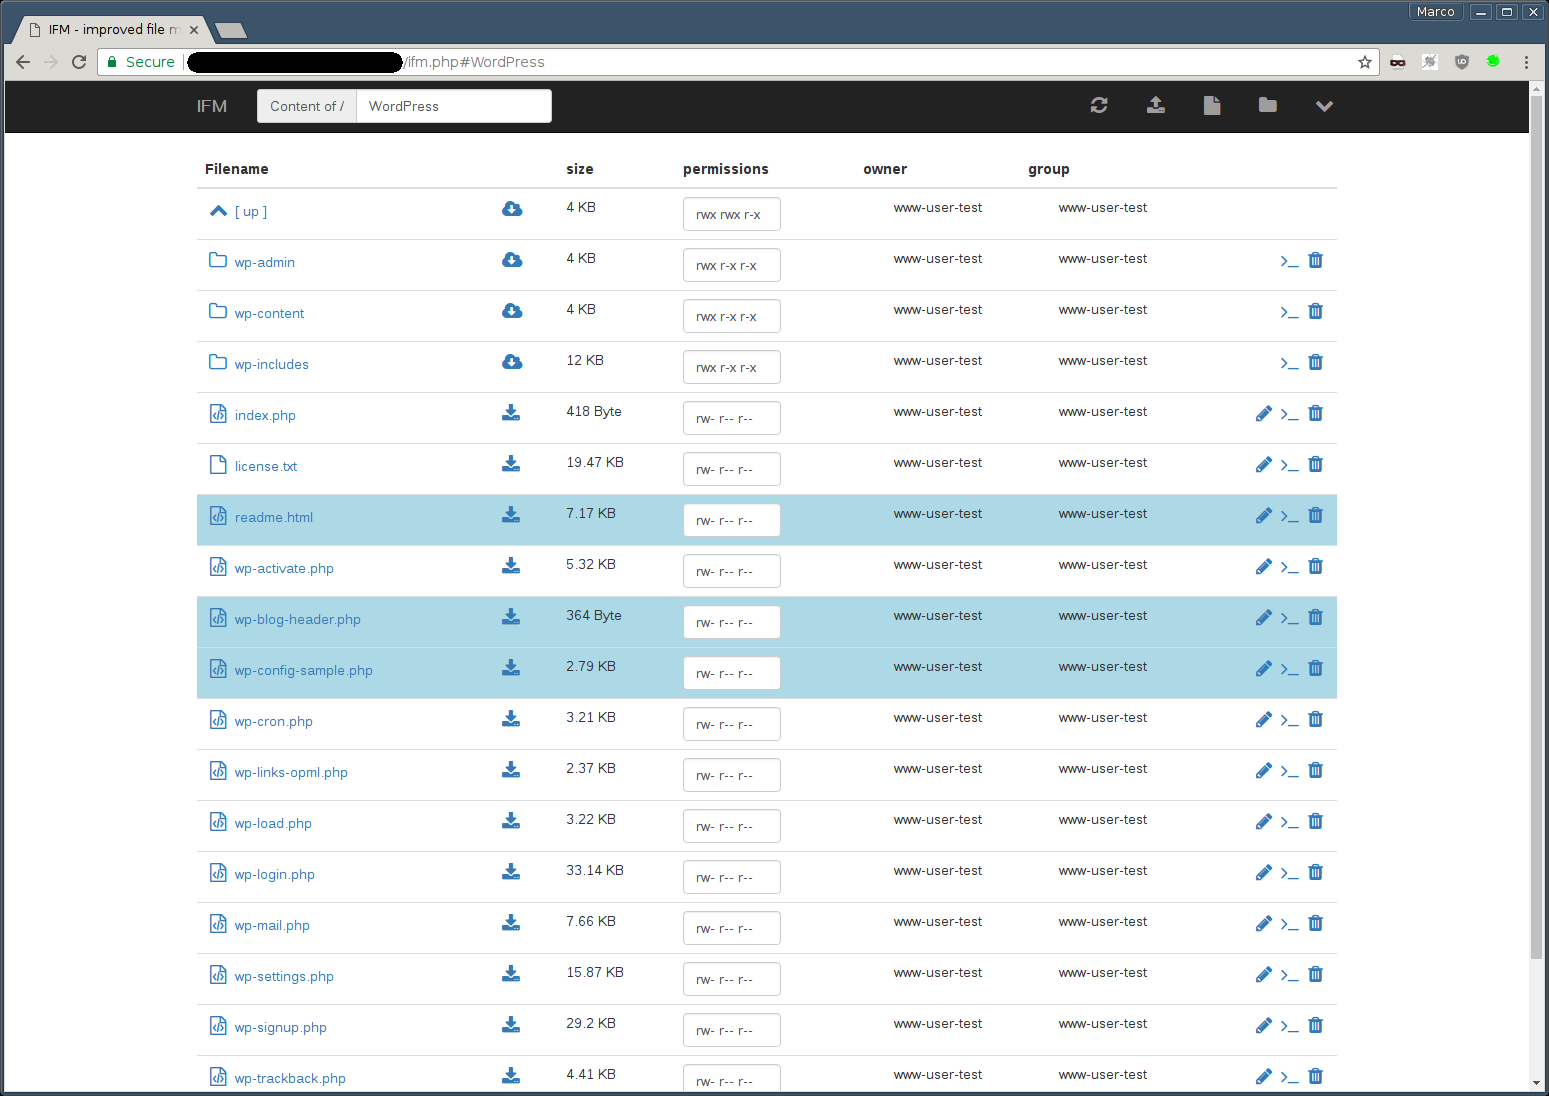Image resolution: width=1549 pixels, height=1096 pixels.
Task: Click the Secure site info badge
Action: point(141,62)
